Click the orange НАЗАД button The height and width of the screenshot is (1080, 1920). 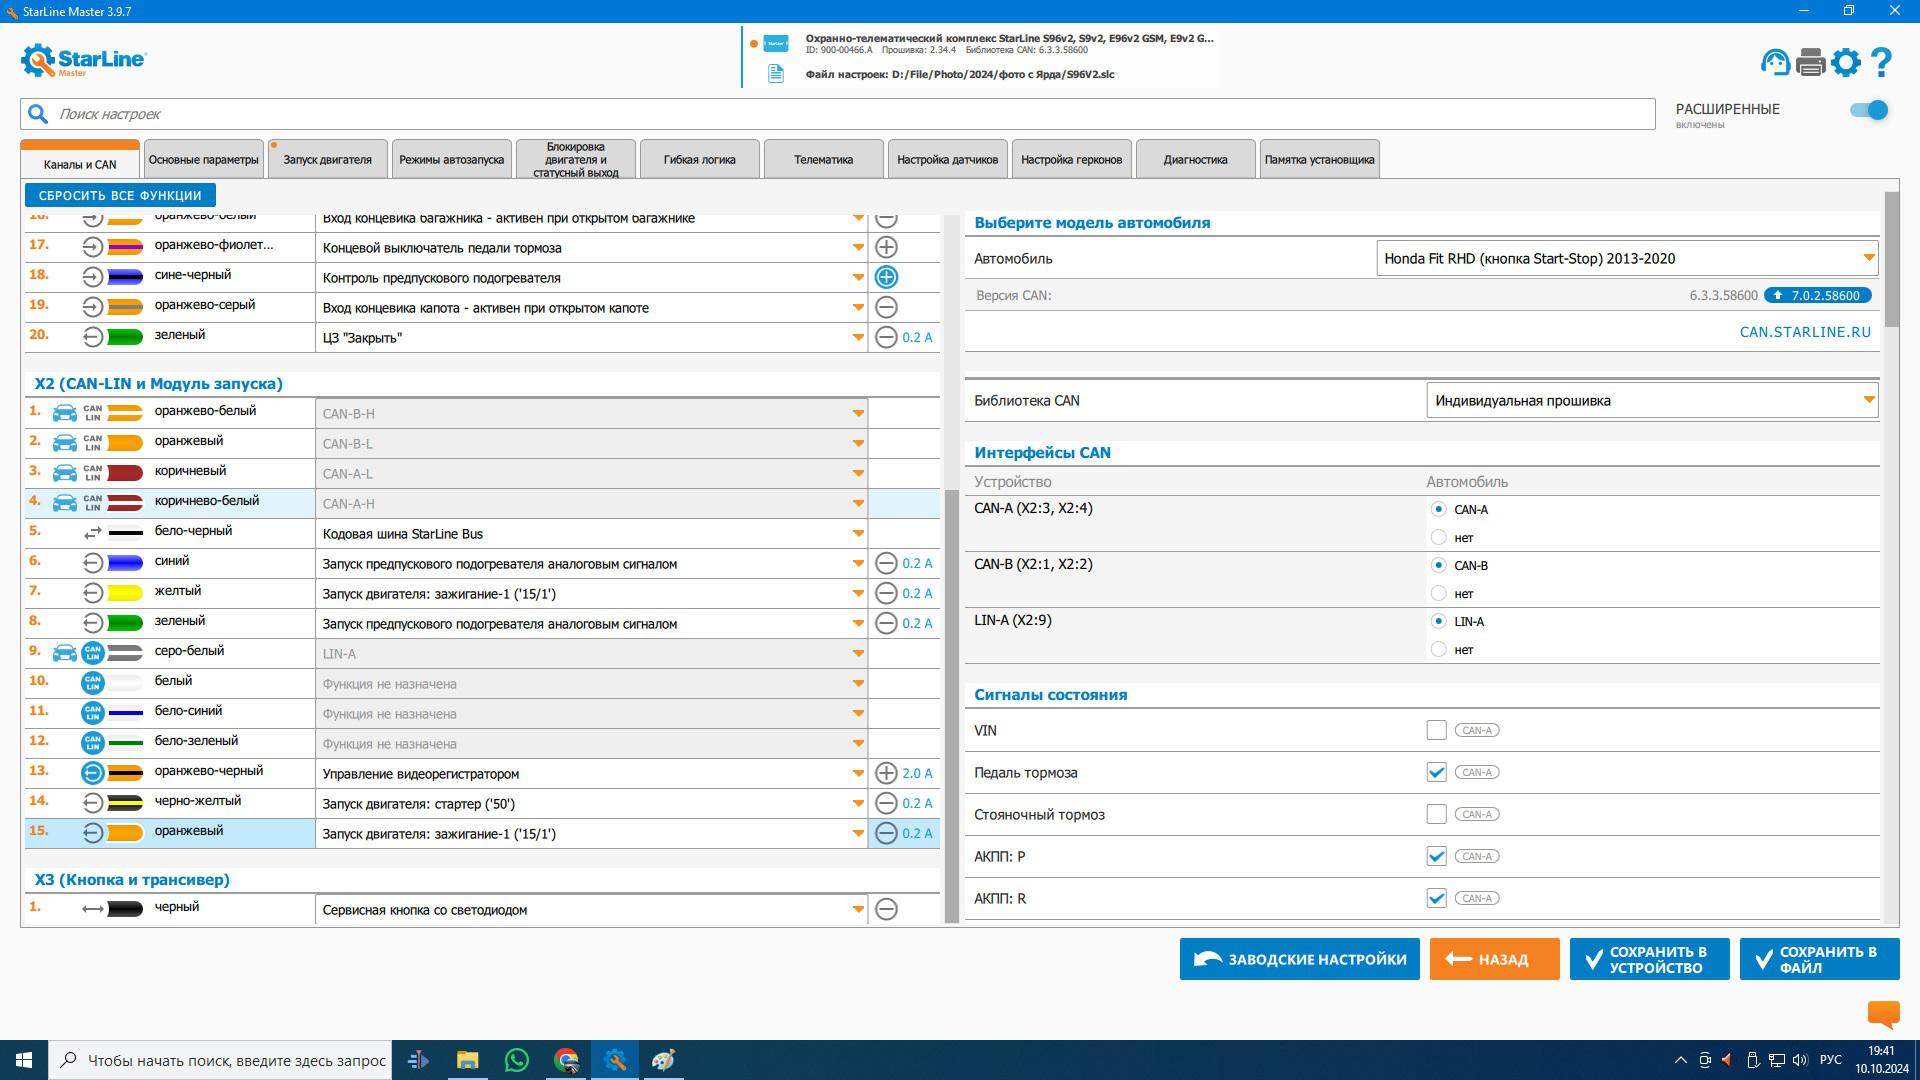pos(1495,959)
